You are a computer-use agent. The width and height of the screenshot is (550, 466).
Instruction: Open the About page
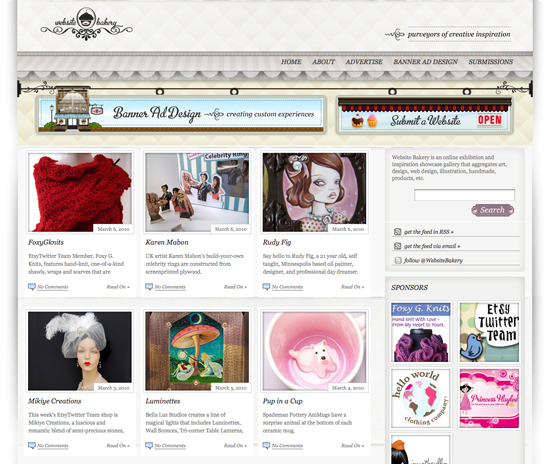click(323, 62)
